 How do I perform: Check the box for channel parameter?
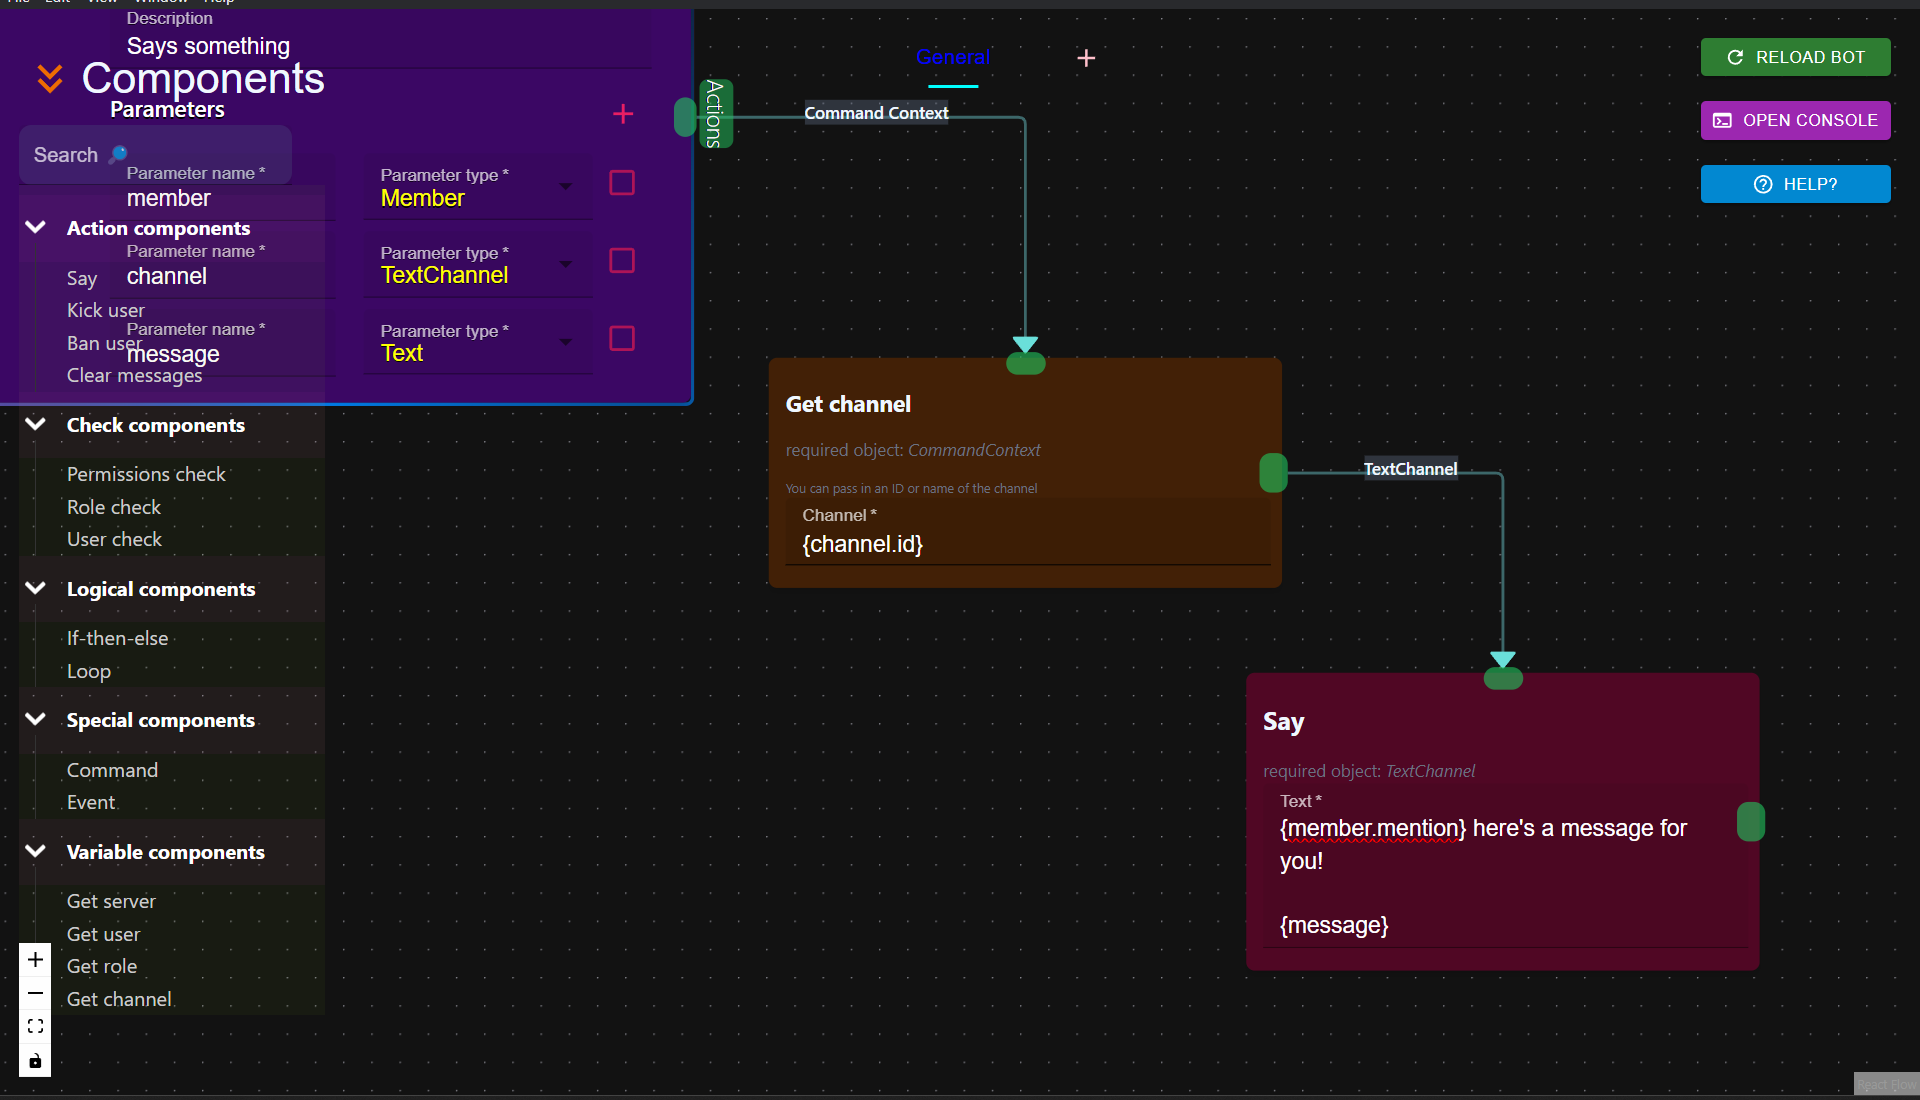(x=622, y=261)
